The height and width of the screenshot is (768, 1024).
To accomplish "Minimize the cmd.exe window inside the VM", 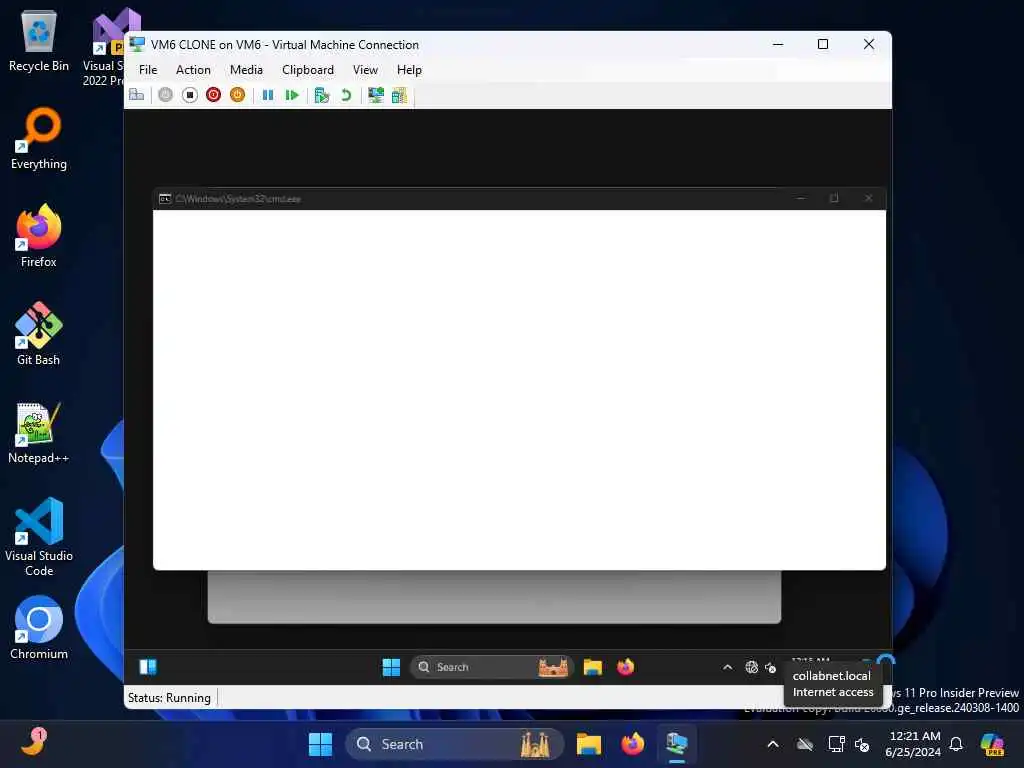I will click(x=801, y=199).
